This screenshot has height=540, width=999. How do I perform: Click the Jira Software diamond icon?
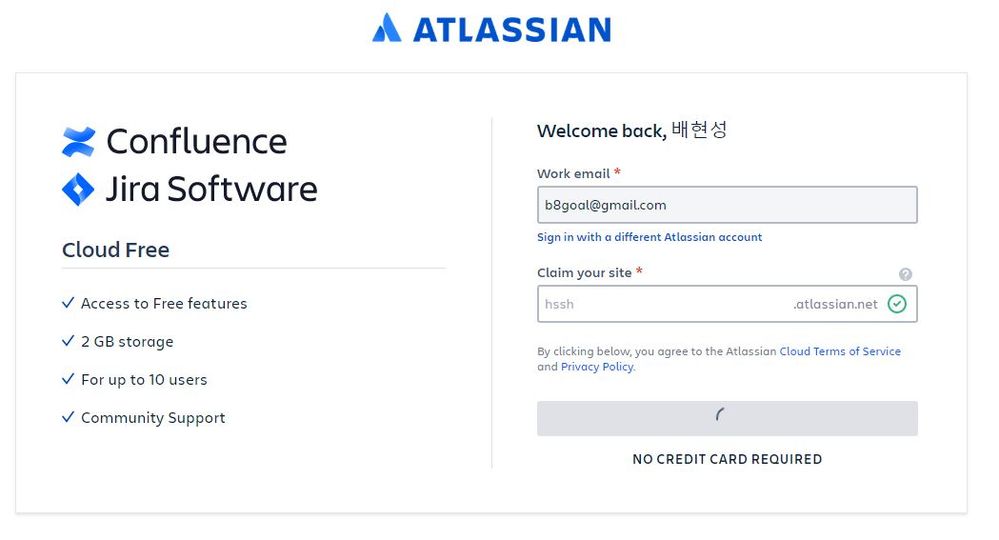78,189
